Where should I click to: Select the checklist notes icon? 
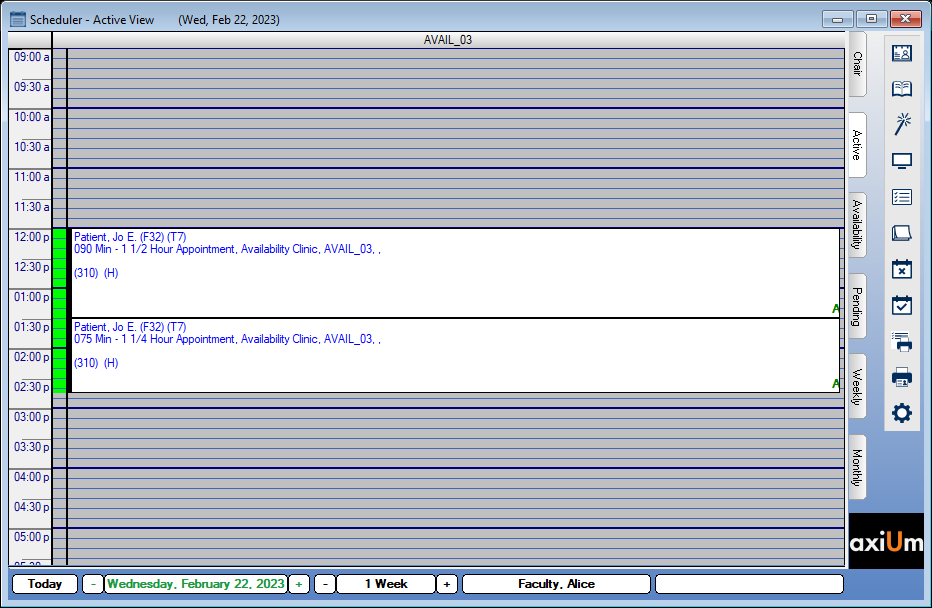[x=901, y=197]
